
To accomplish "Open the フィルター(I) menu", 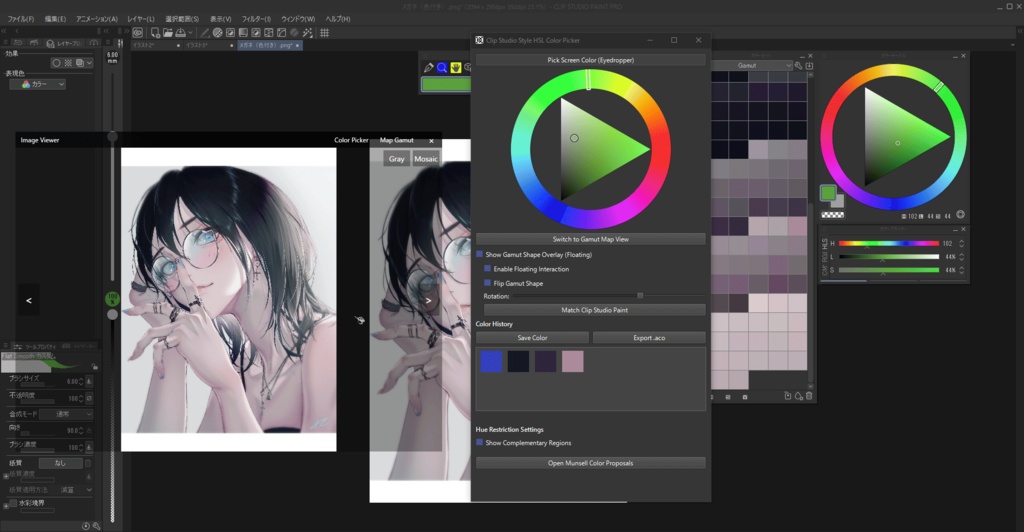I will pyautogui.click(x=256, y=19).
